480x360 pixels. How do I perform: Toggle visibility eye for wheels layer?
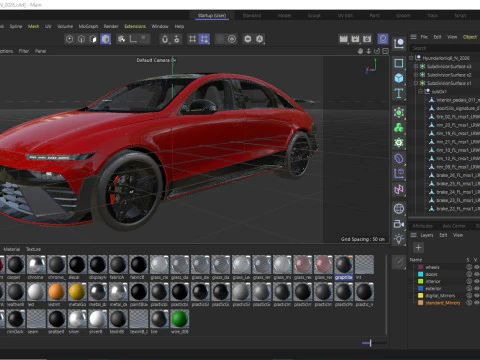476,267
